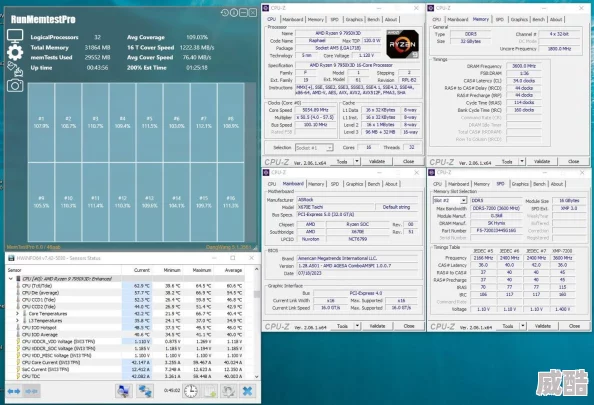594x405 pixels.
Task: Open the monitor view icon in RunMemtestPro
Action: pos(15,36)
